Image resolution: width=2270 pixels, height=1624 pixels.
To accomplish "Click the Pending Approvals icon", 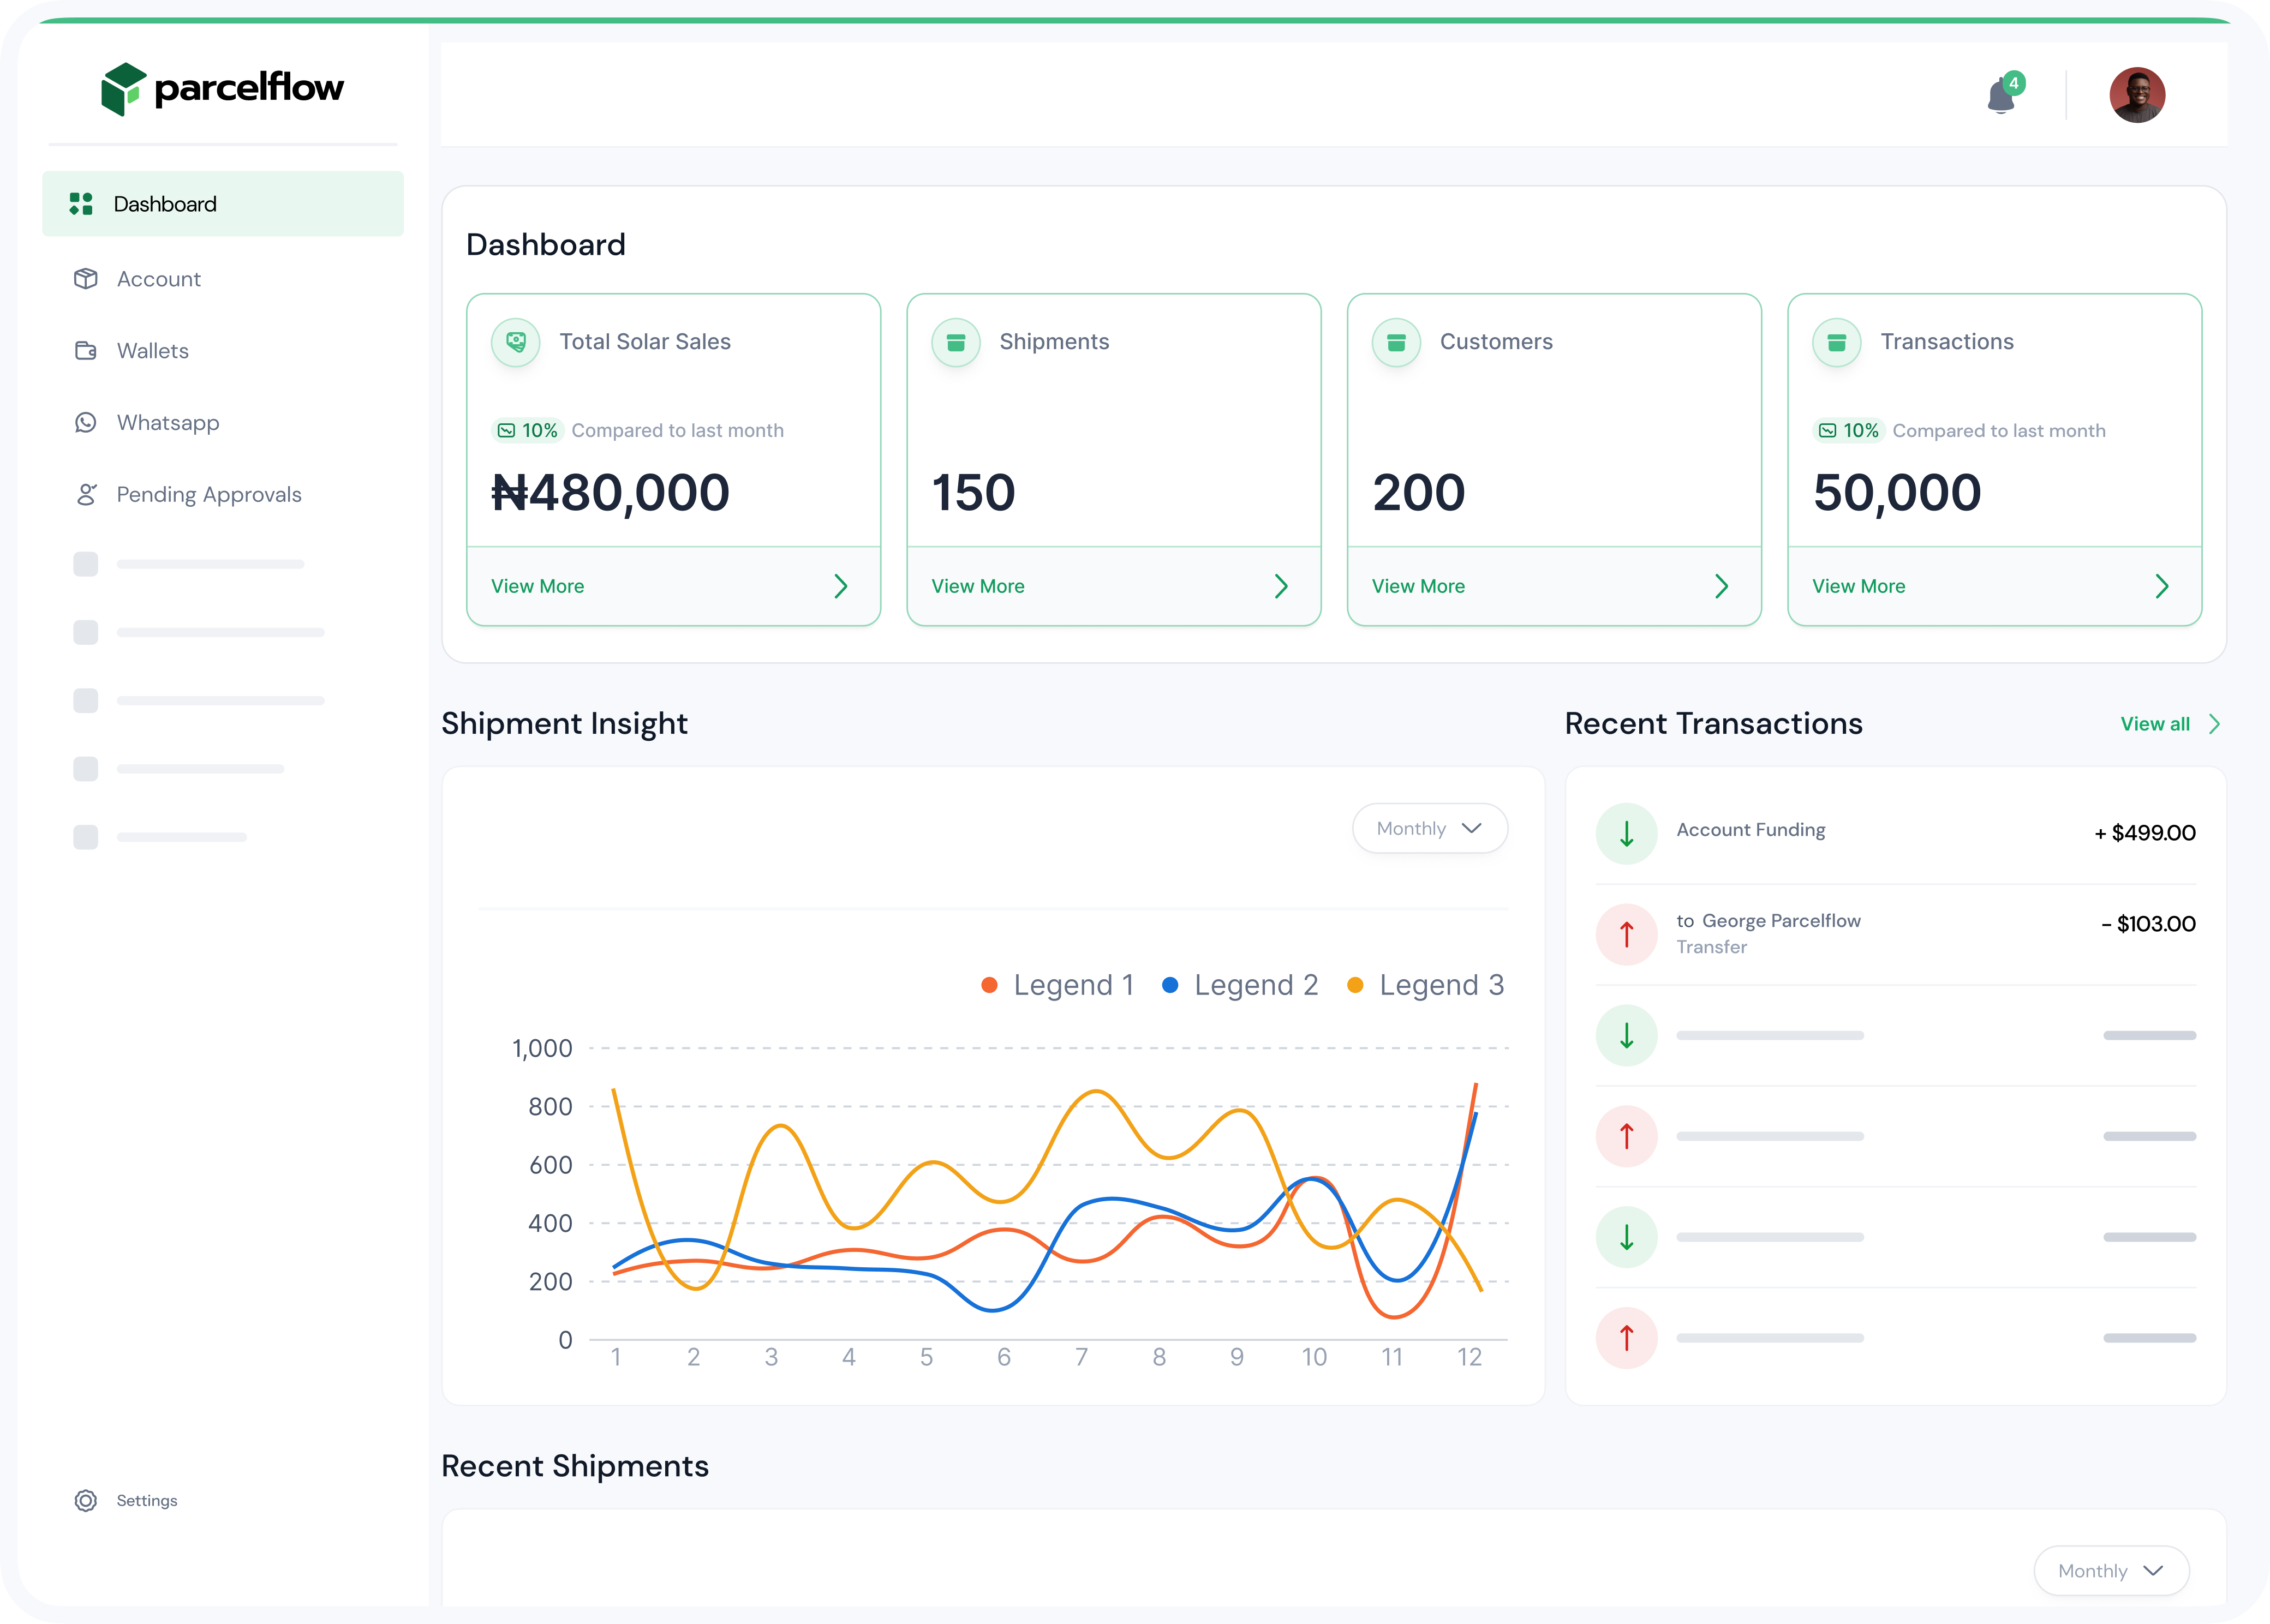I will click(x=86, y=494).
